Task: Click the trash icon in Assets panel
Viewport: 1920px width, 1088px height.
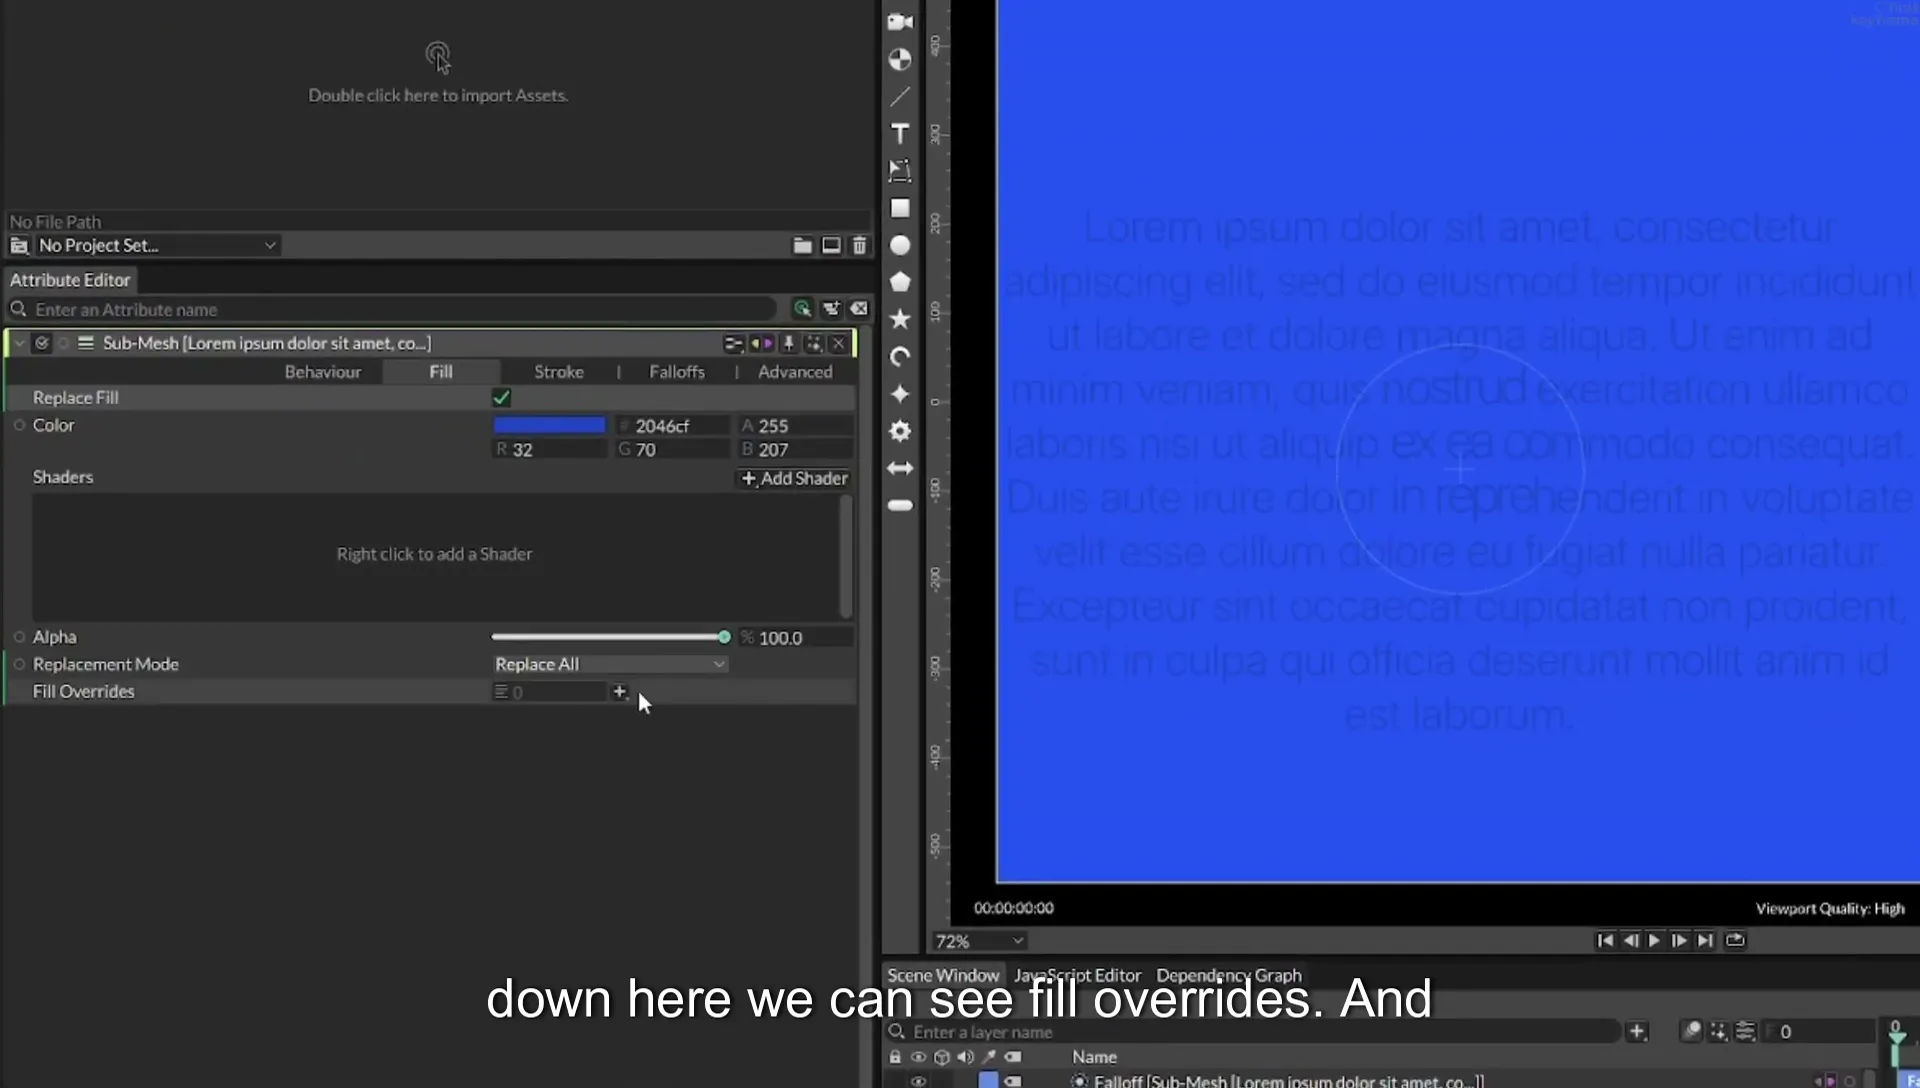Action: pos(859,245)
